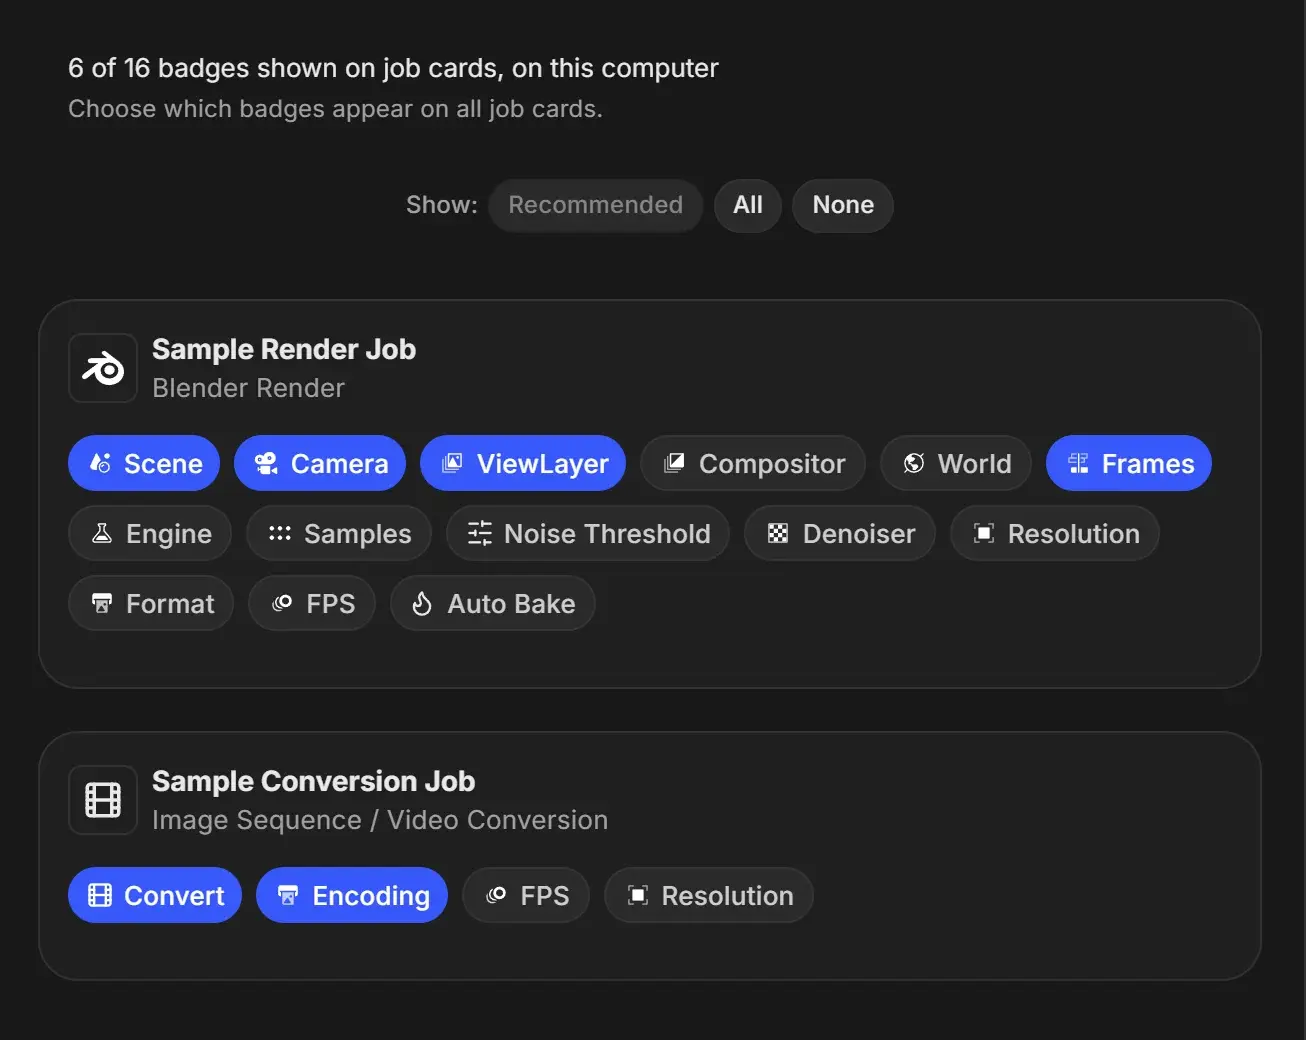Choose the Recommended show preset
Screen dimensions: 1306x1040
pos(596,205)
